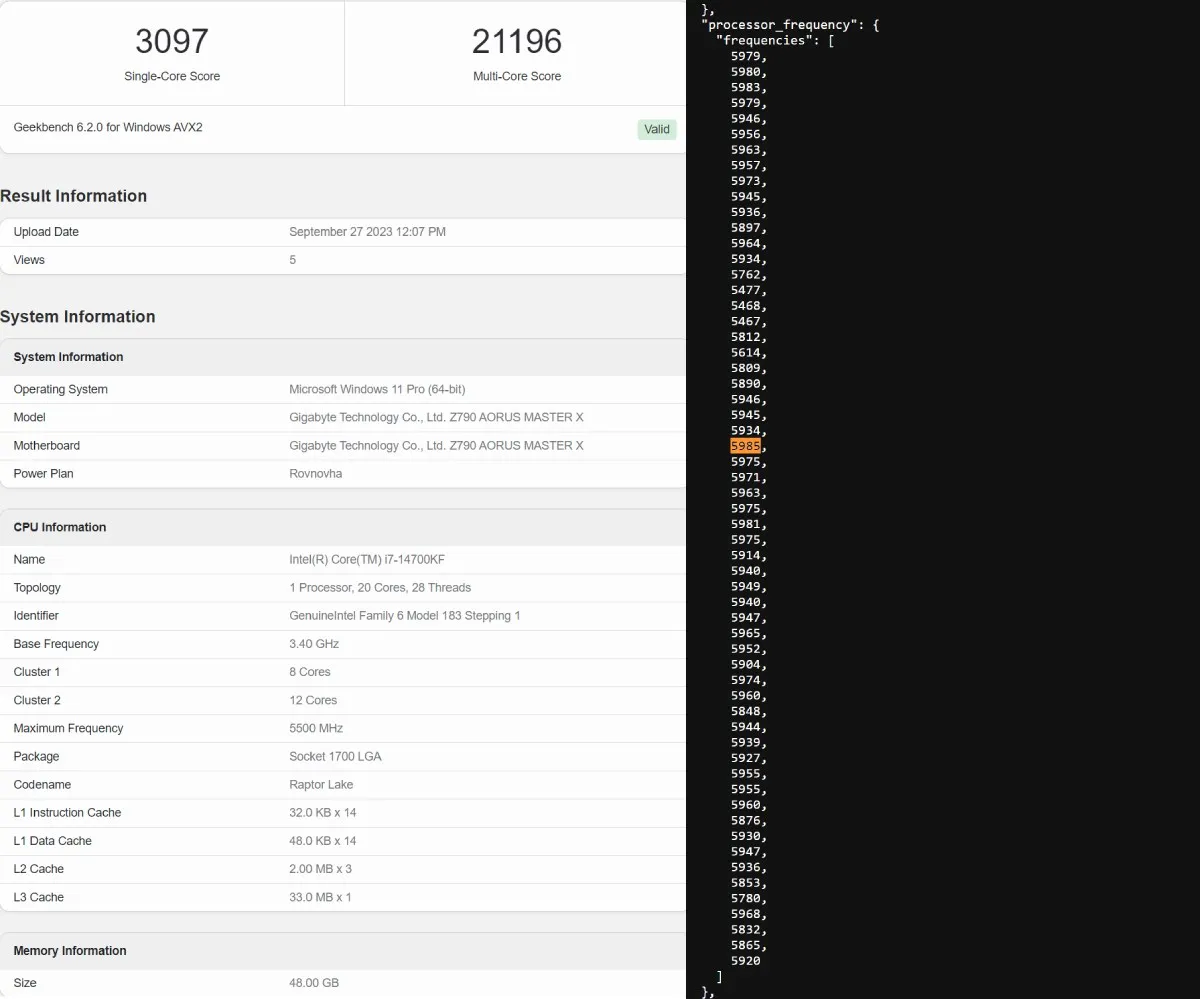Click the Power Plan Rovnovha value
This screenshot has height=999, width=1200.
[x=316, y=474]
